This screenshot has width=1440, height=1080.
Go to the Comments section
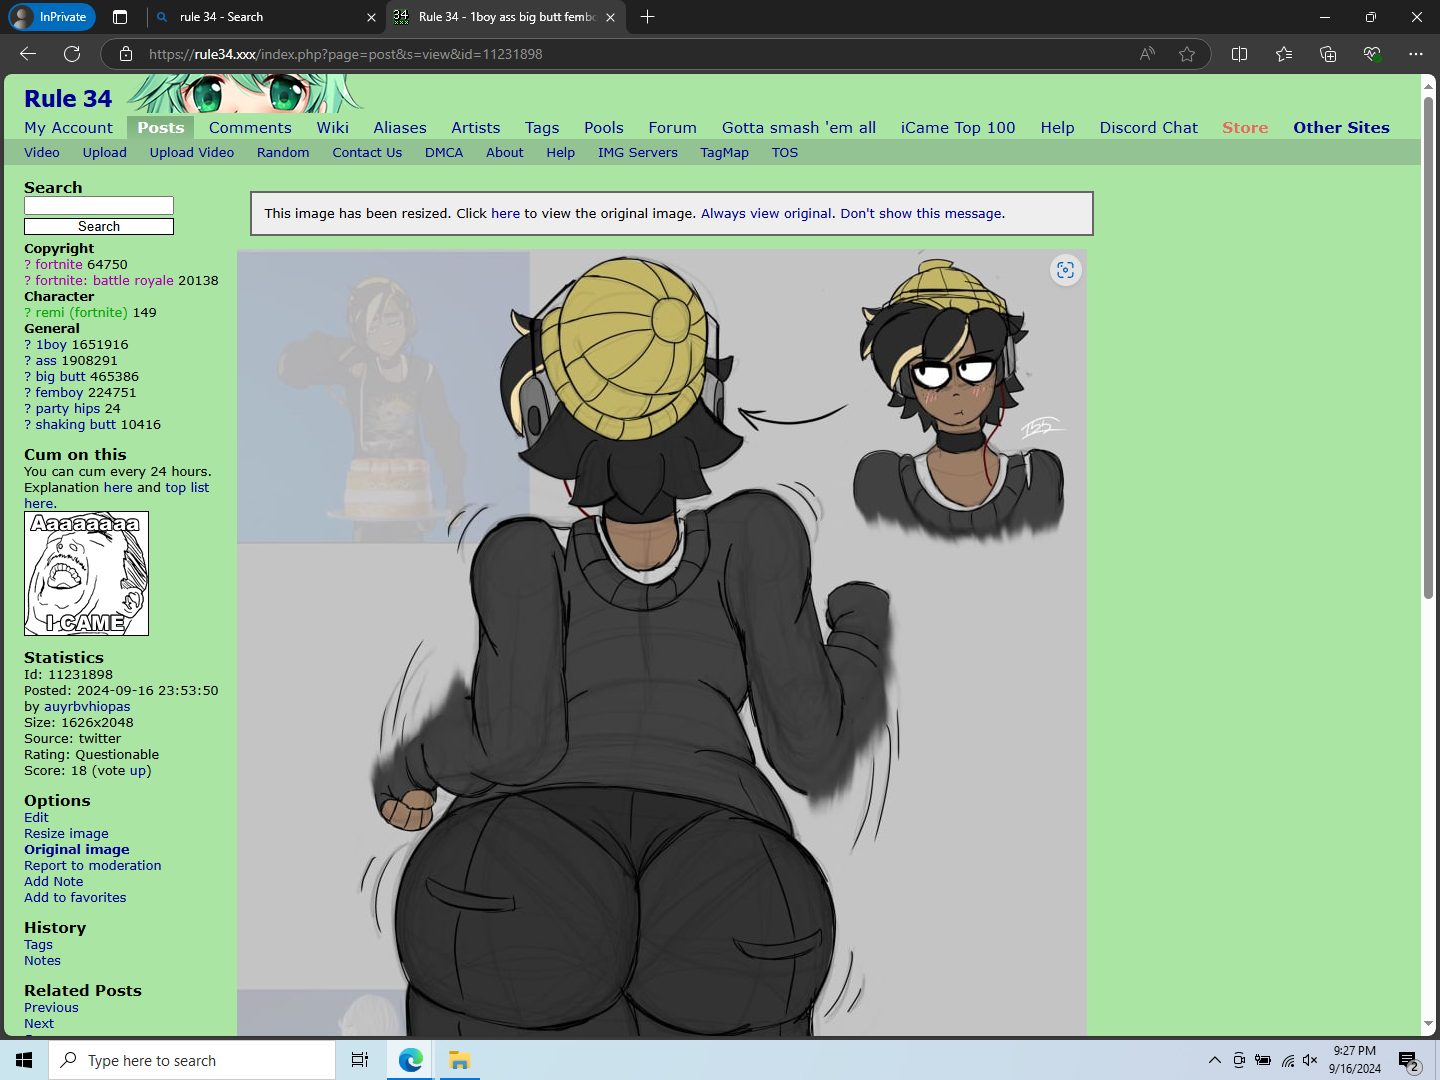pyautogui.click(x=250, y=128)
